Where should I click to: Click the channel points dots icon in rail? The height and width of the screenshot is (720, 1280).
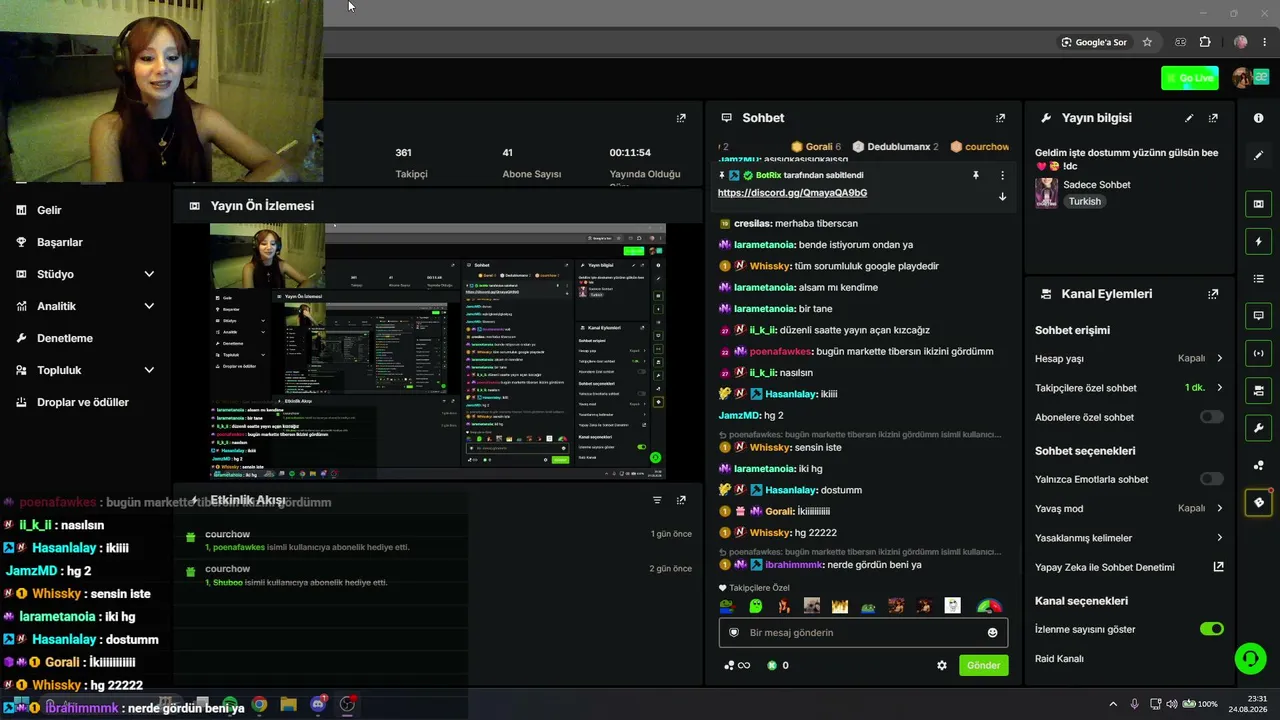click(1258, 465)
